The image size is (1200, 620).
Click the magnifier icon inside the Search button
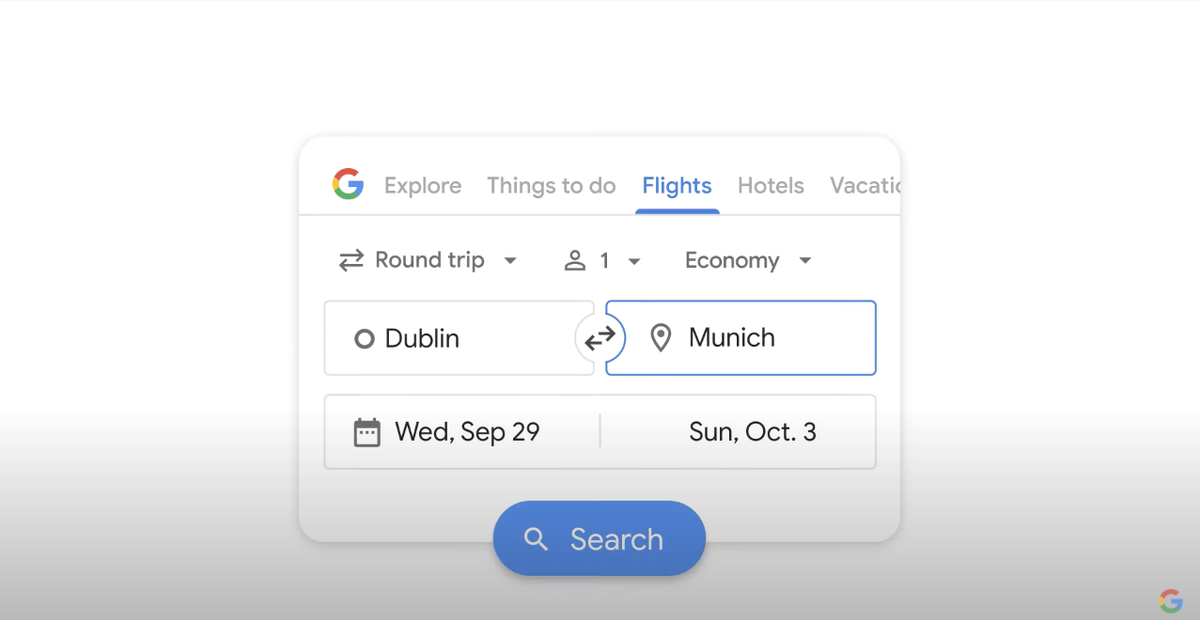pos(536,538)
